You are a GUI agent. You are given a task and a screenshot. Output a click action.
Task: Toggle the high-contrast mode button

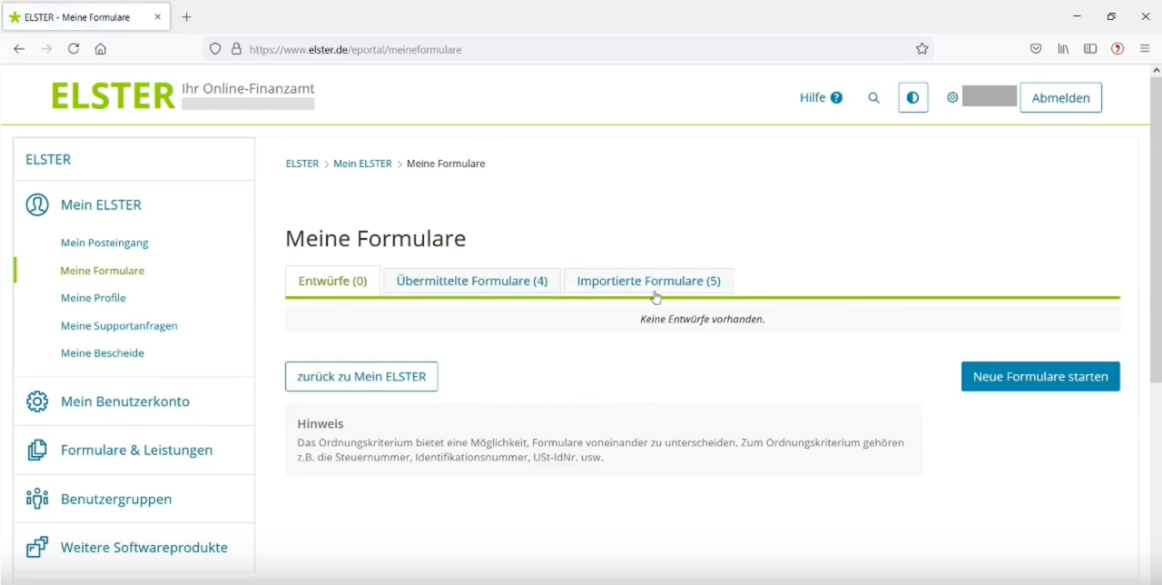(913, 97)
